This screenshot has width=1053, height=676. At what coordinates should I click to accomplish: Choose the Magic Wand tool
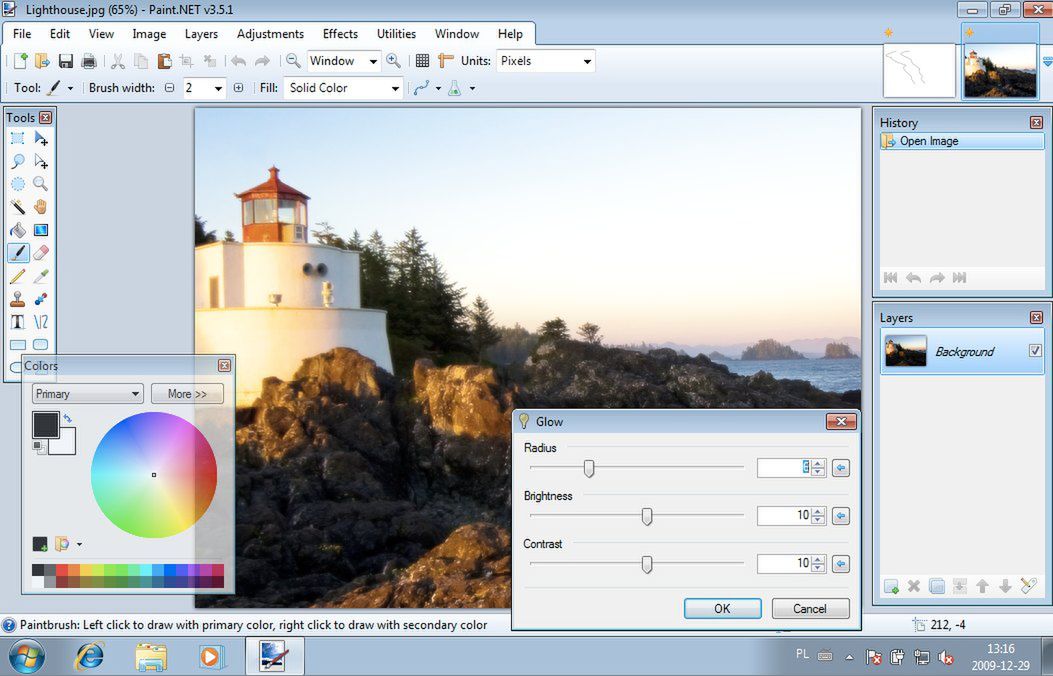click(17, 207)
